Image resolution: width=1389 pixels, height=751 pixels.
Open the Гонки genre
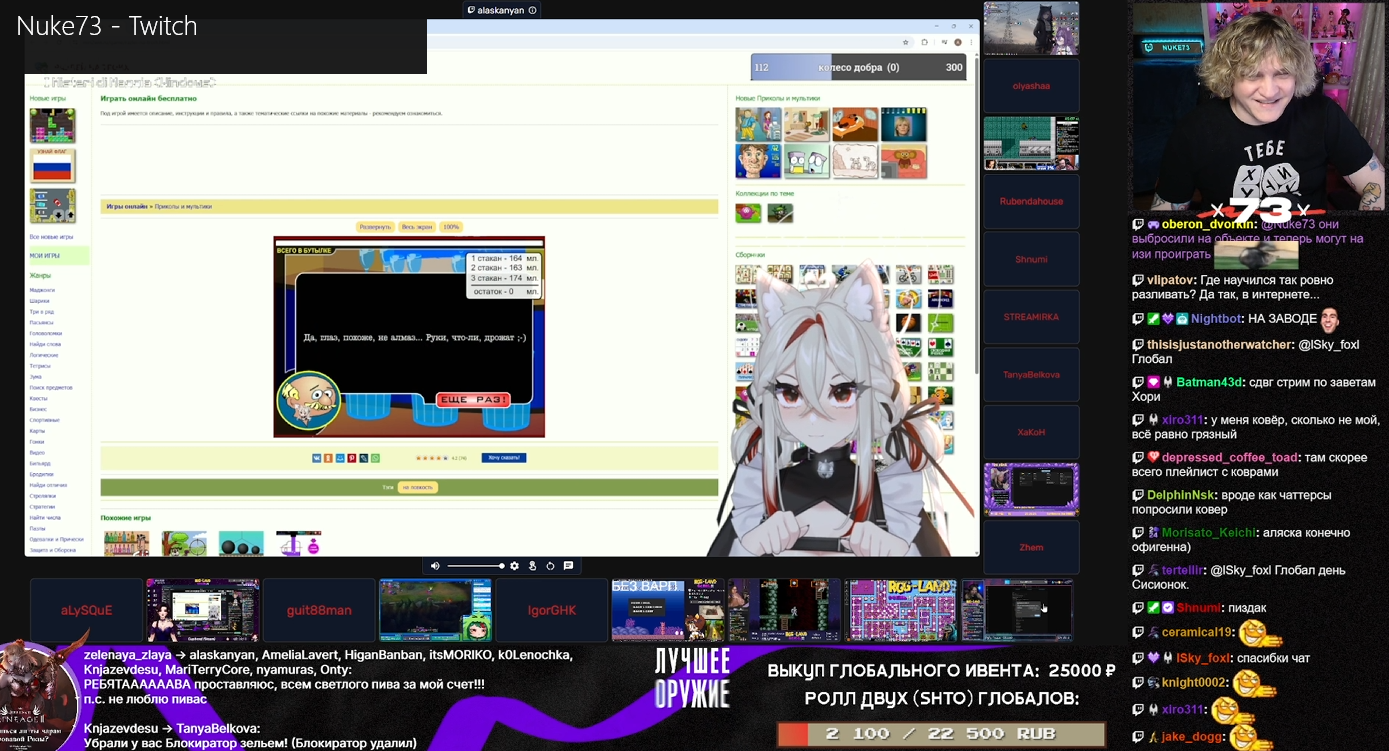[x=38, y=441]
